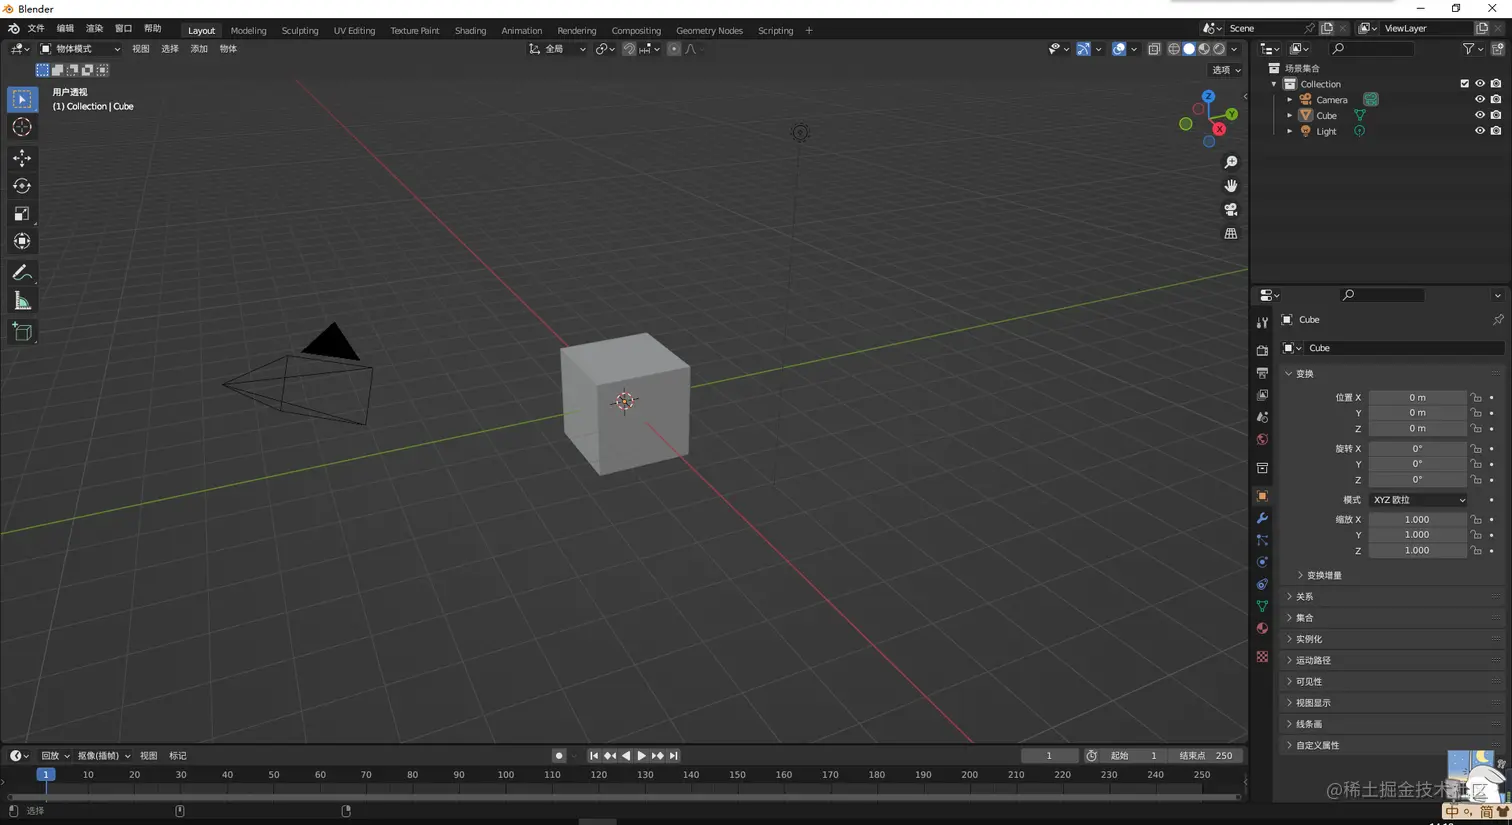Hide Cube in viewport with eye icon
The width and height of the screenshot is (1512, 825).
click(1480, 115)
